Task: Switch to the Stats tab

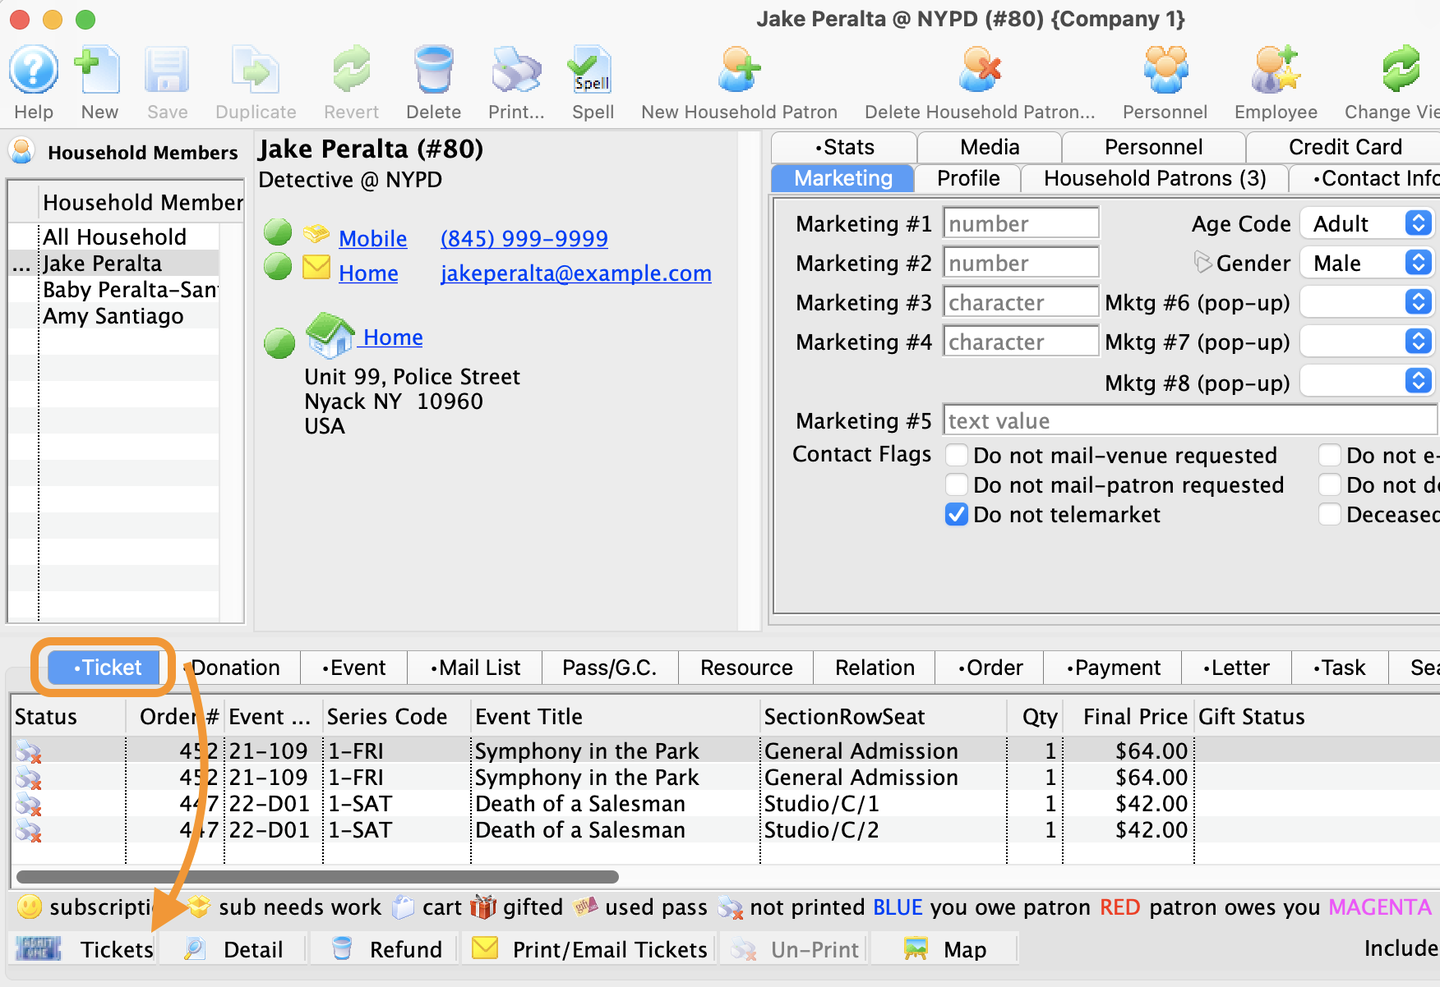Action: pyautogui.click(x=844, y=147)
